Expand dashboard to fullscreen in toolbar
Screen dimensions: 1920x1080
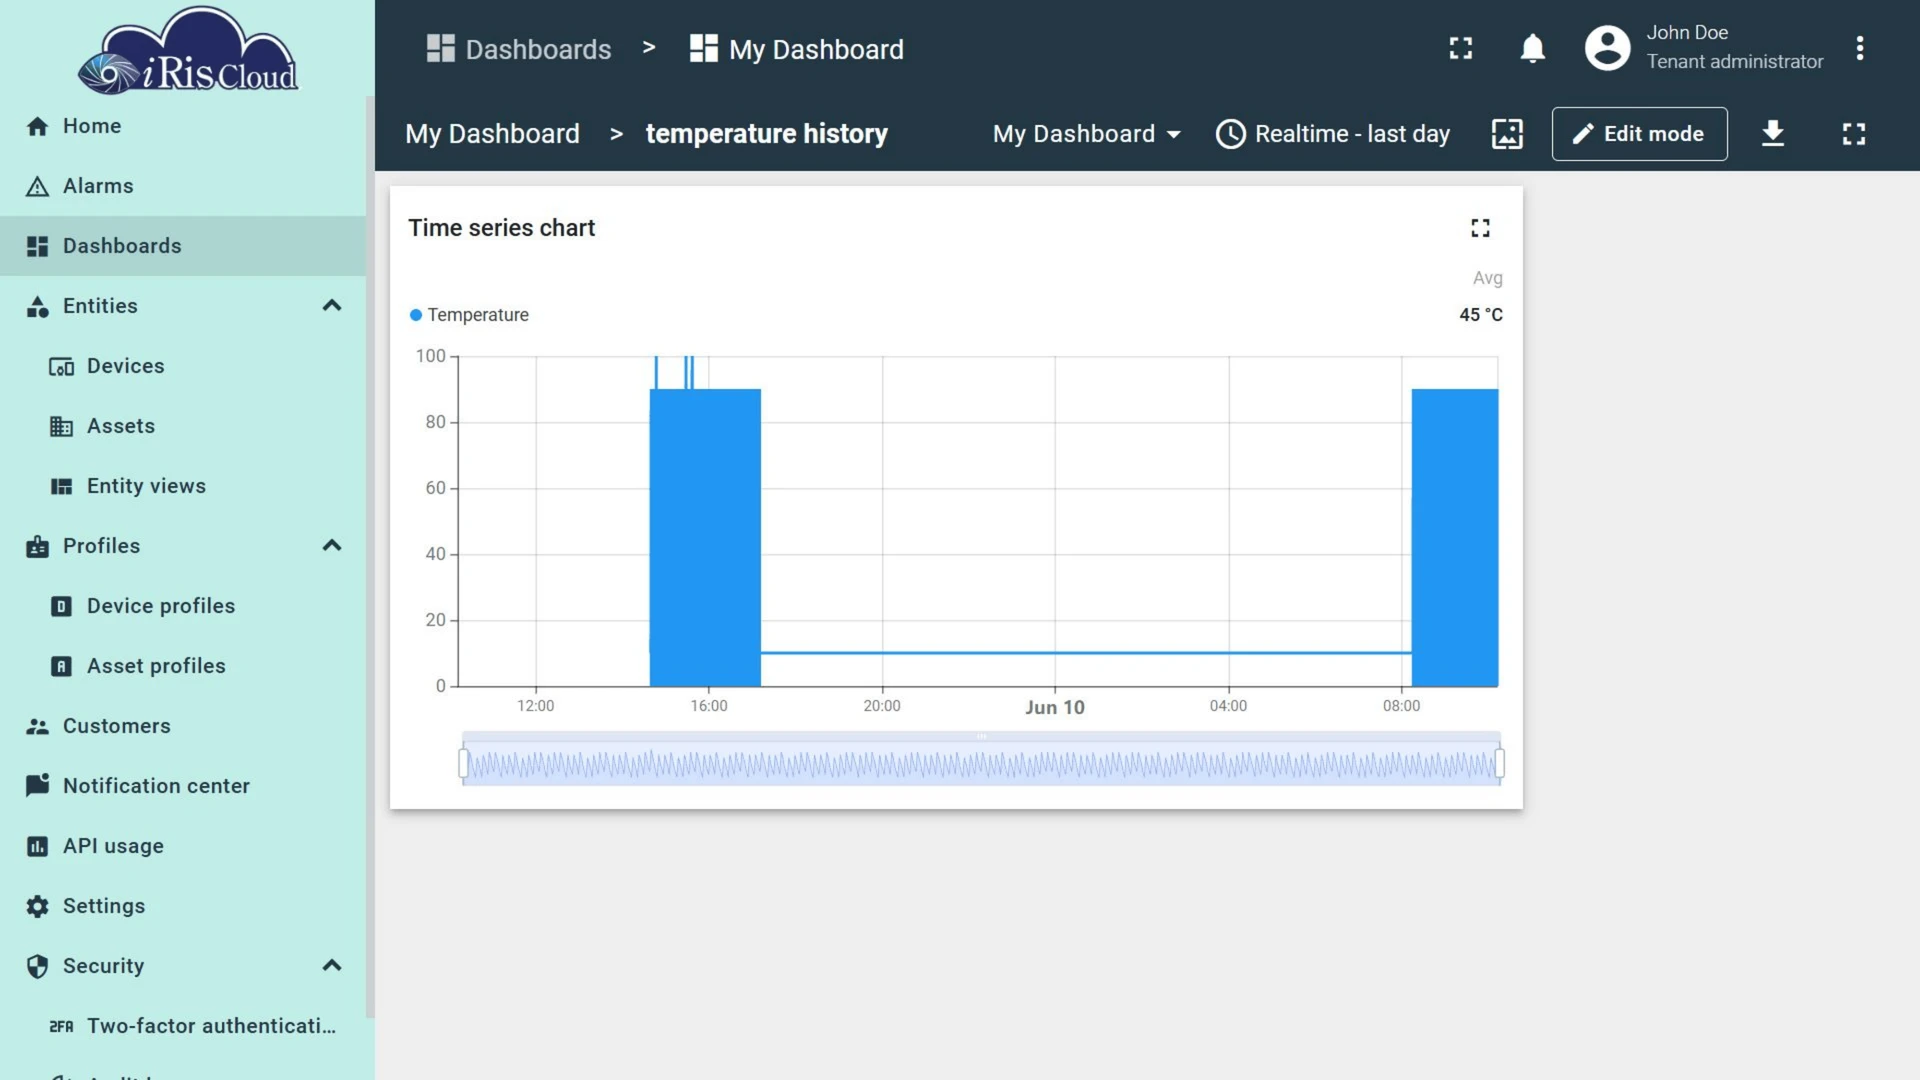point(1853,133)
